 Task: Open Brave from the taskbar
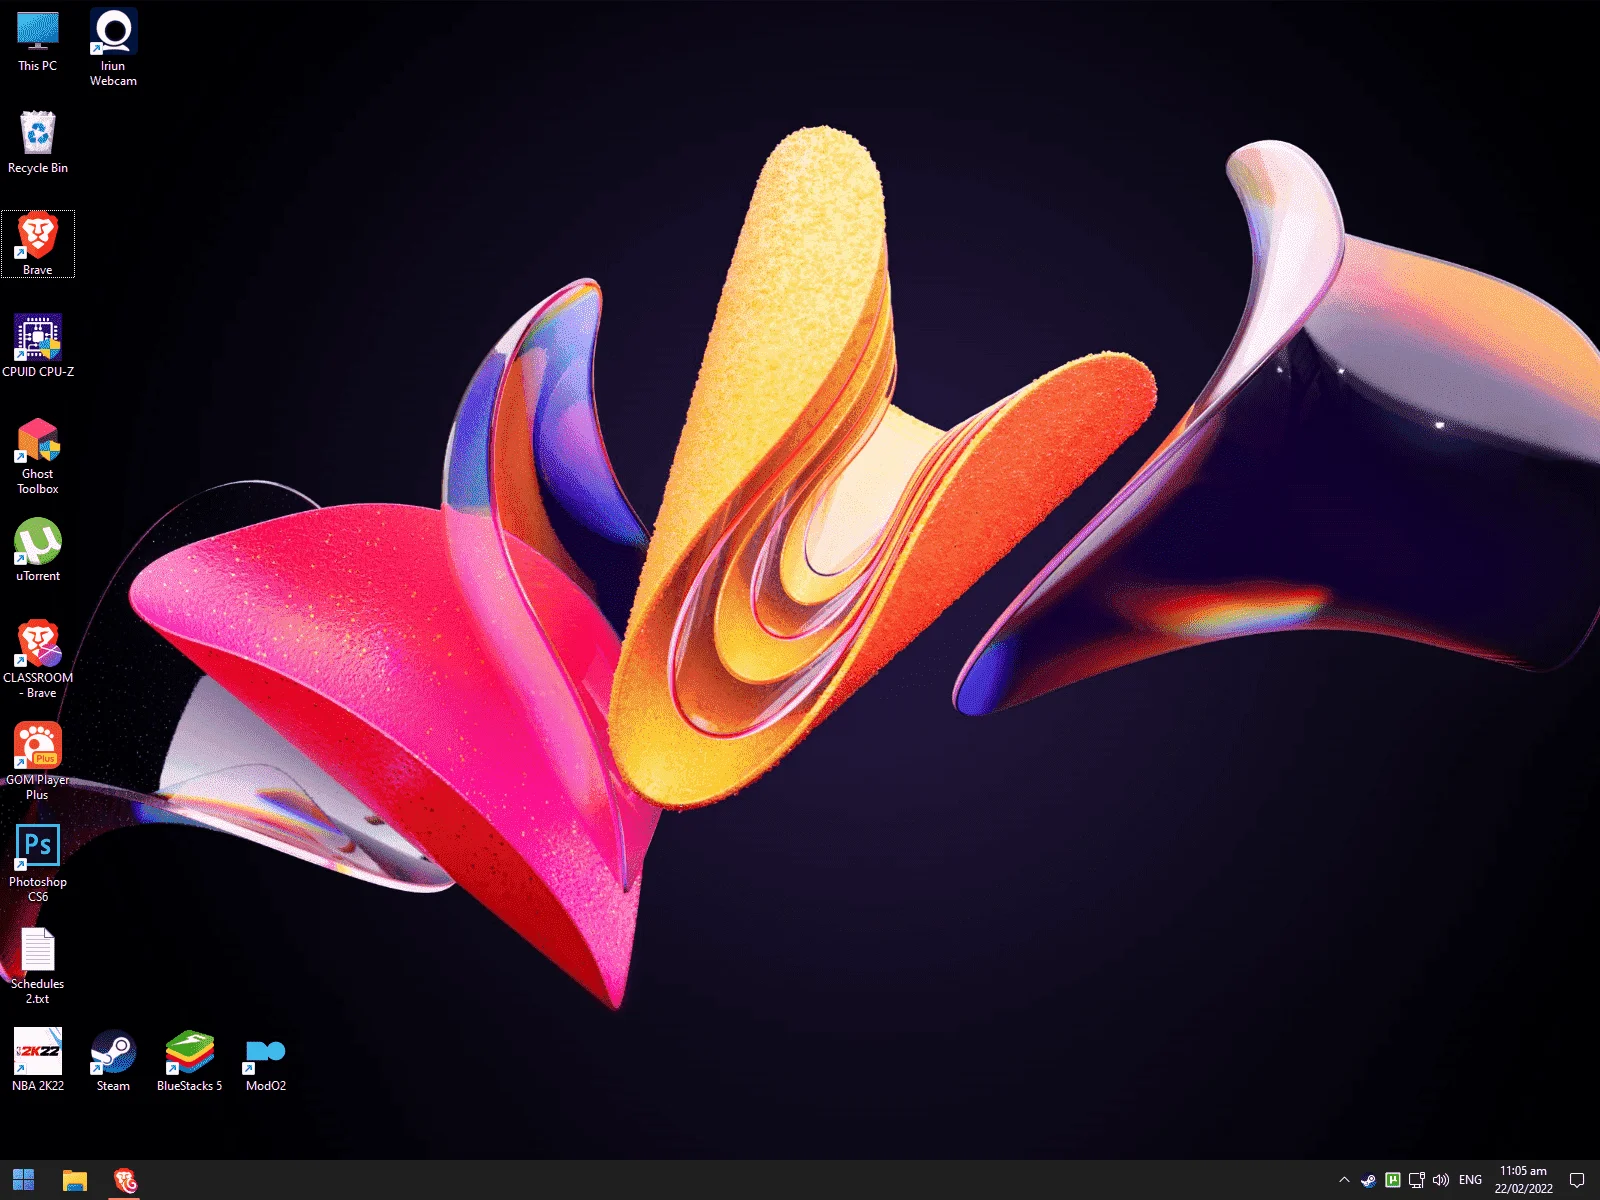(125, 1180)
